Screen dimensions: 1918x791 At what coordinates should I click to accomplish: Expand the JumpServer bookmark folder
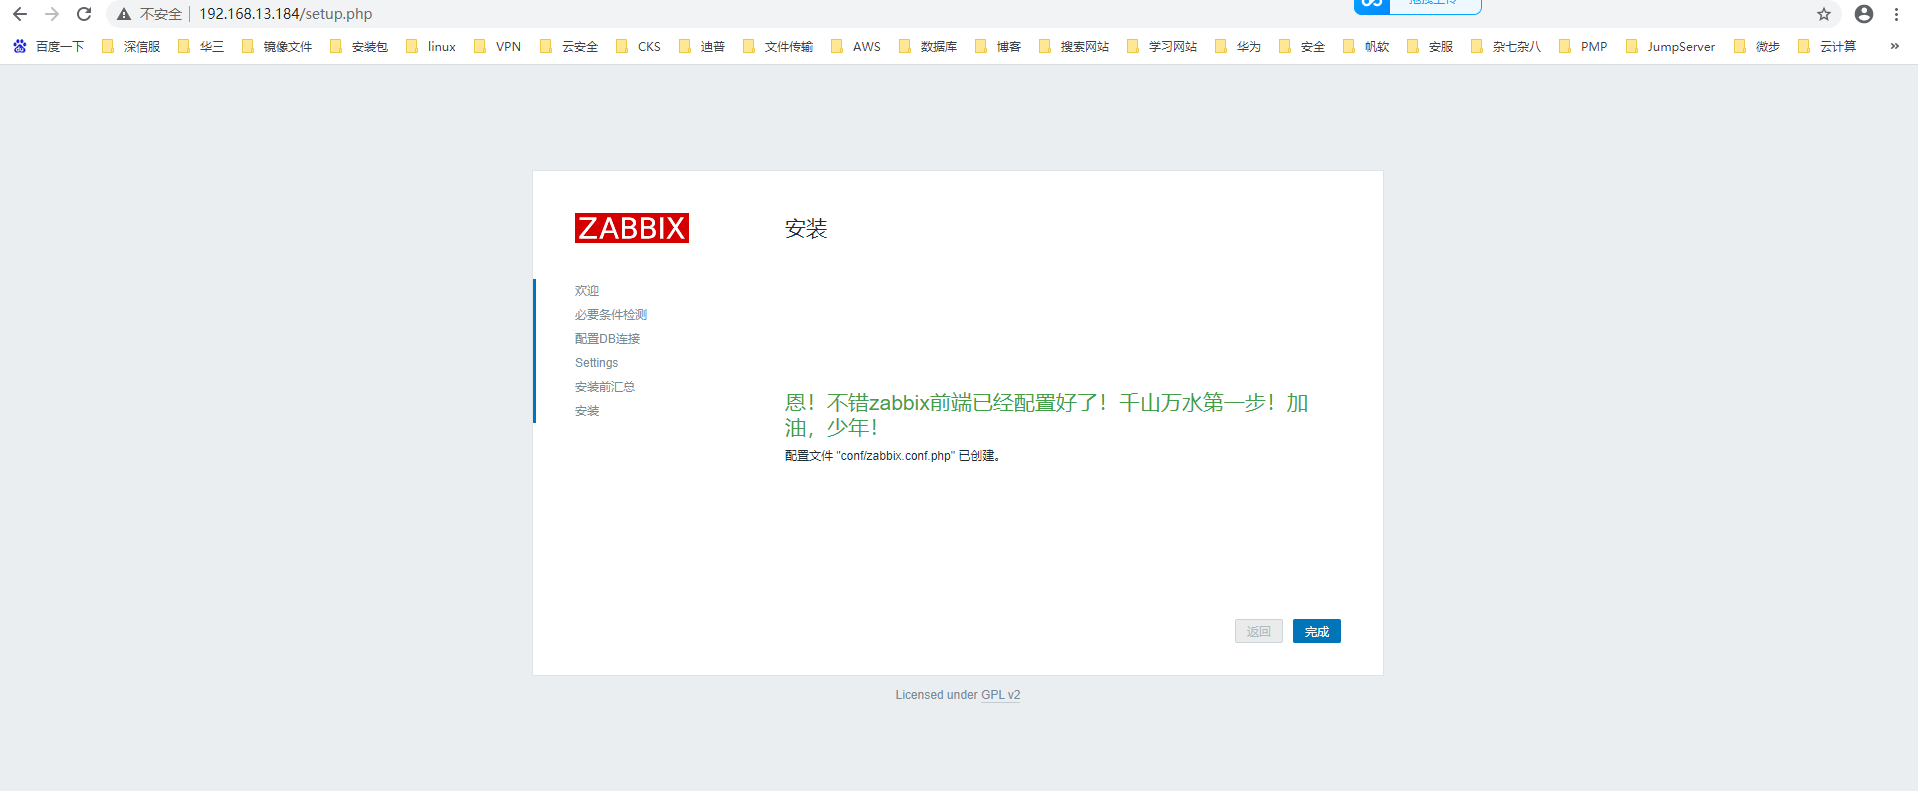(1670, 46)
